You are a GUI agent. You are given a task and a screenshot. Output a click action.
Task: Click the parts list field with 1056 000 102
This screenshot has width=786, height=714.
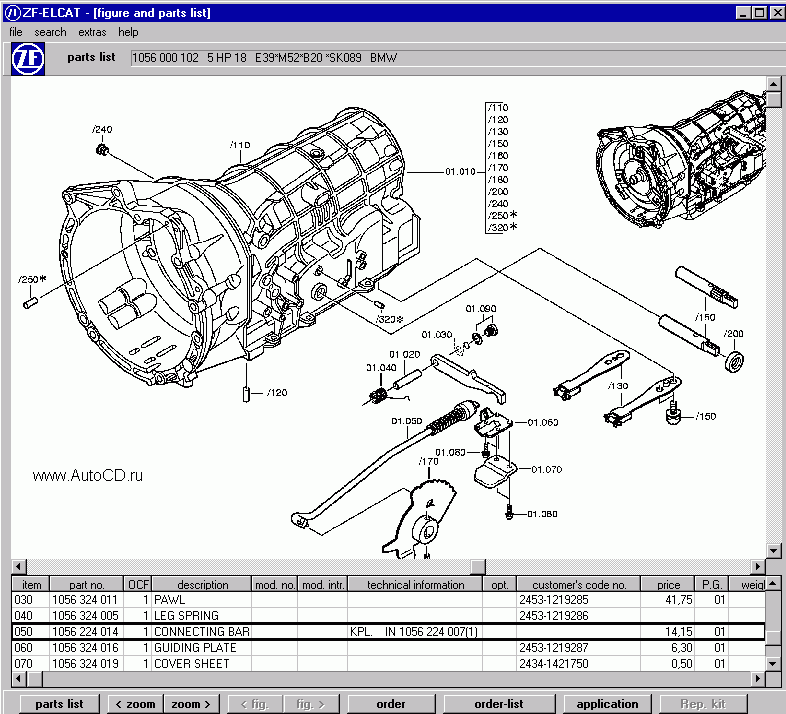456,58
